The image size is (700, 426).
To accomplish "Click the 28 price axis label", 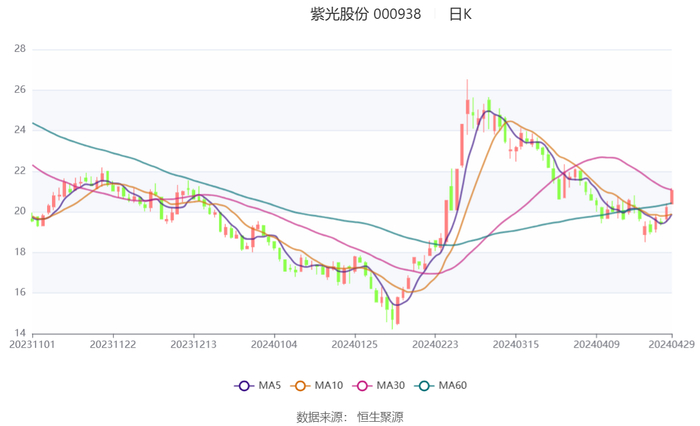I will click(19, 48).
